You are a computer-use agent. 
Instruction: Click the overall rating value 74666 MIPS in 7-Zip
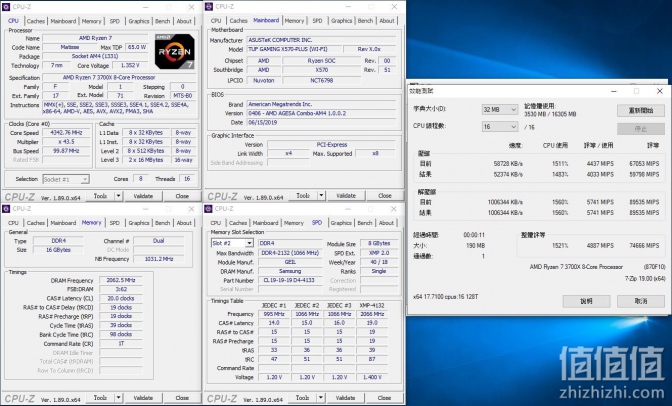pos(644,246)
